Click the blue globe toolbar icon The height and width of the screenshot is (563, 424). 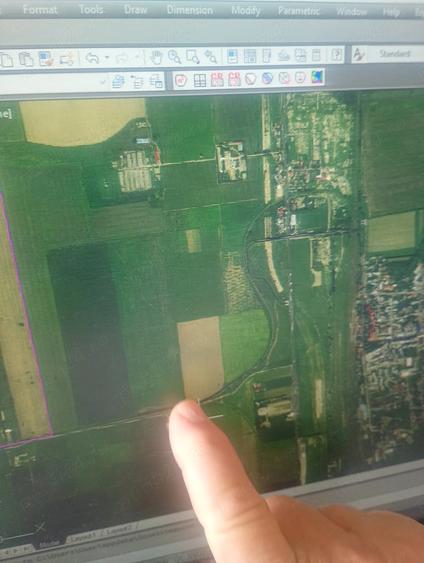coord(267,78)
